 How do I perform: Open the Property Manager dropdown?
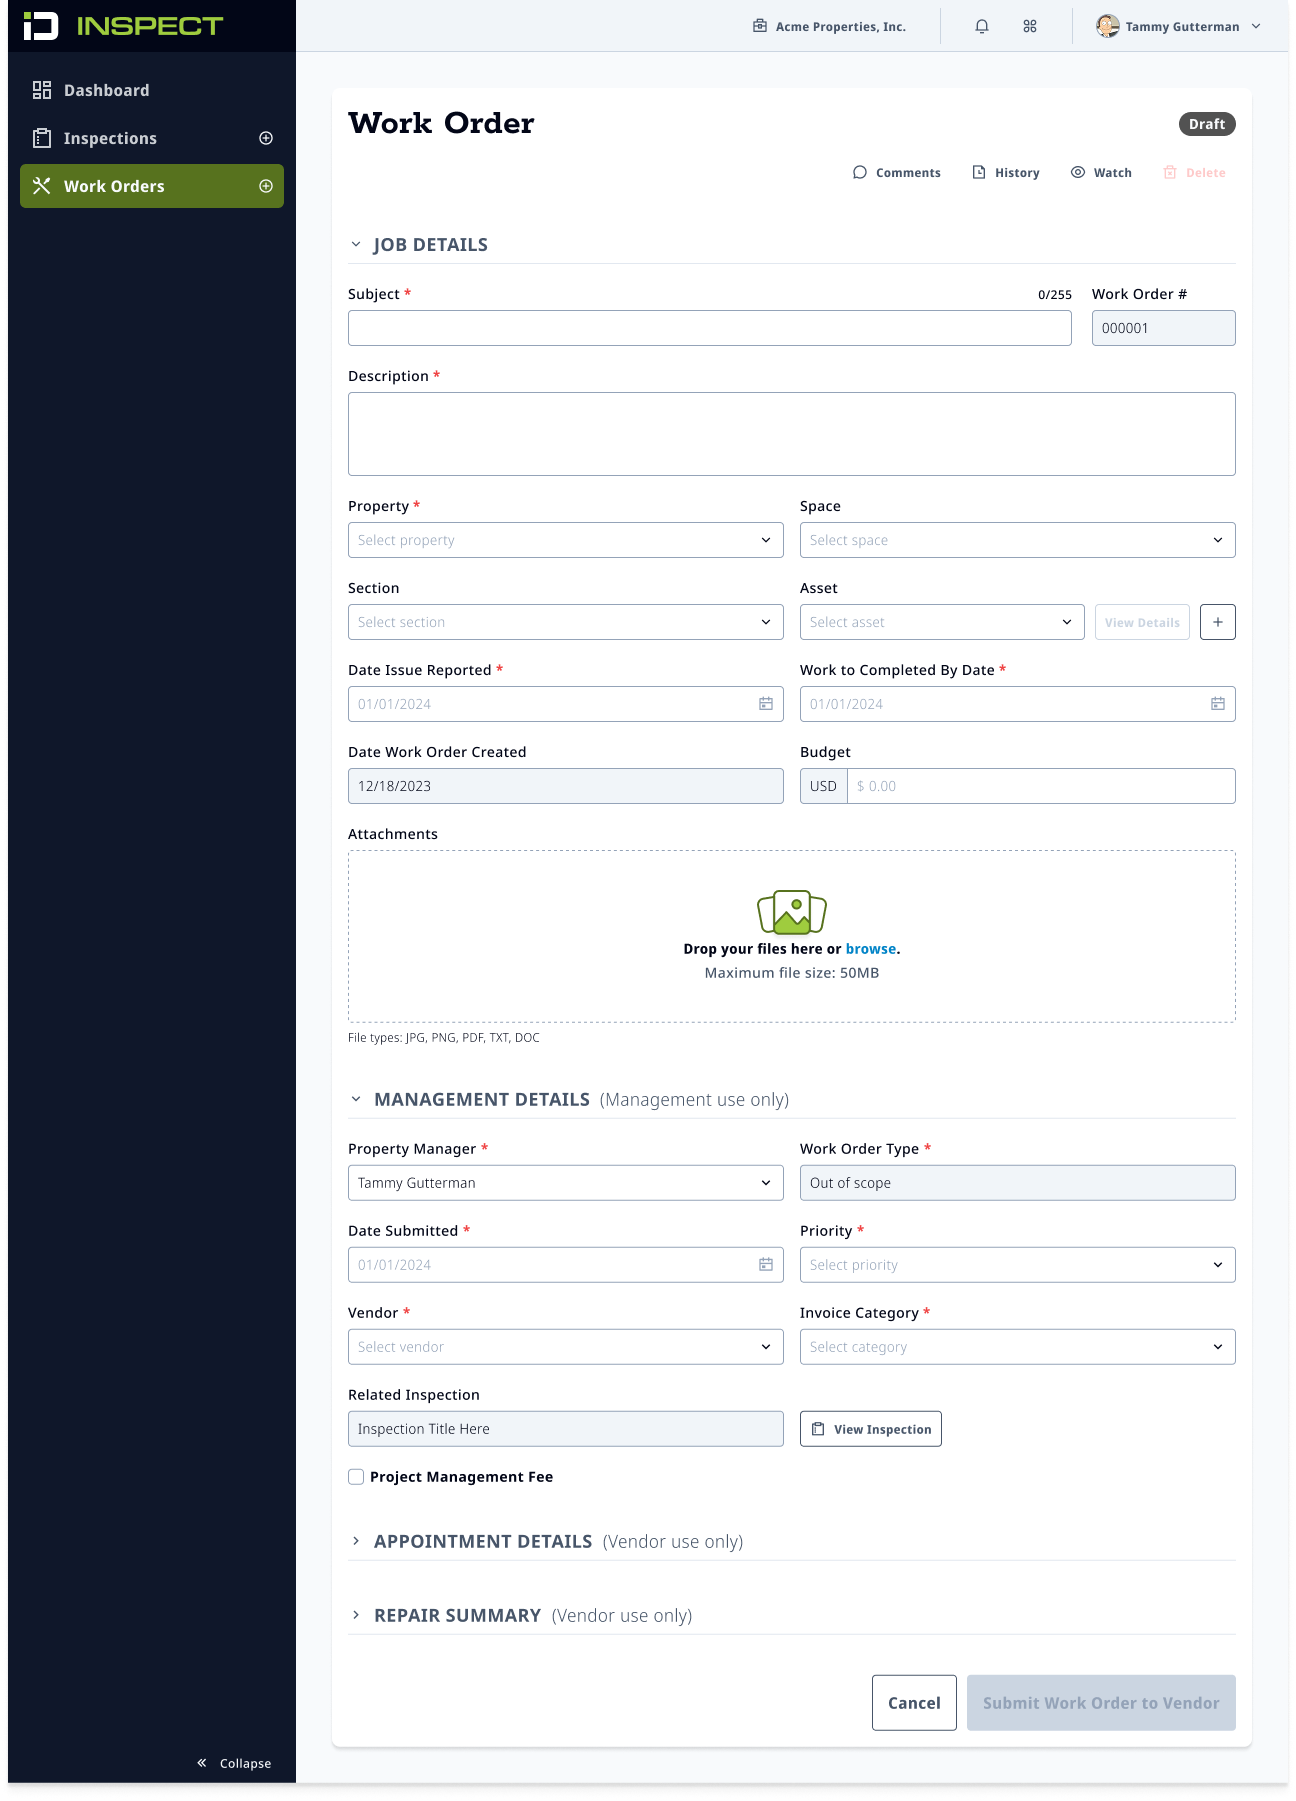(x=566, y=1183)
